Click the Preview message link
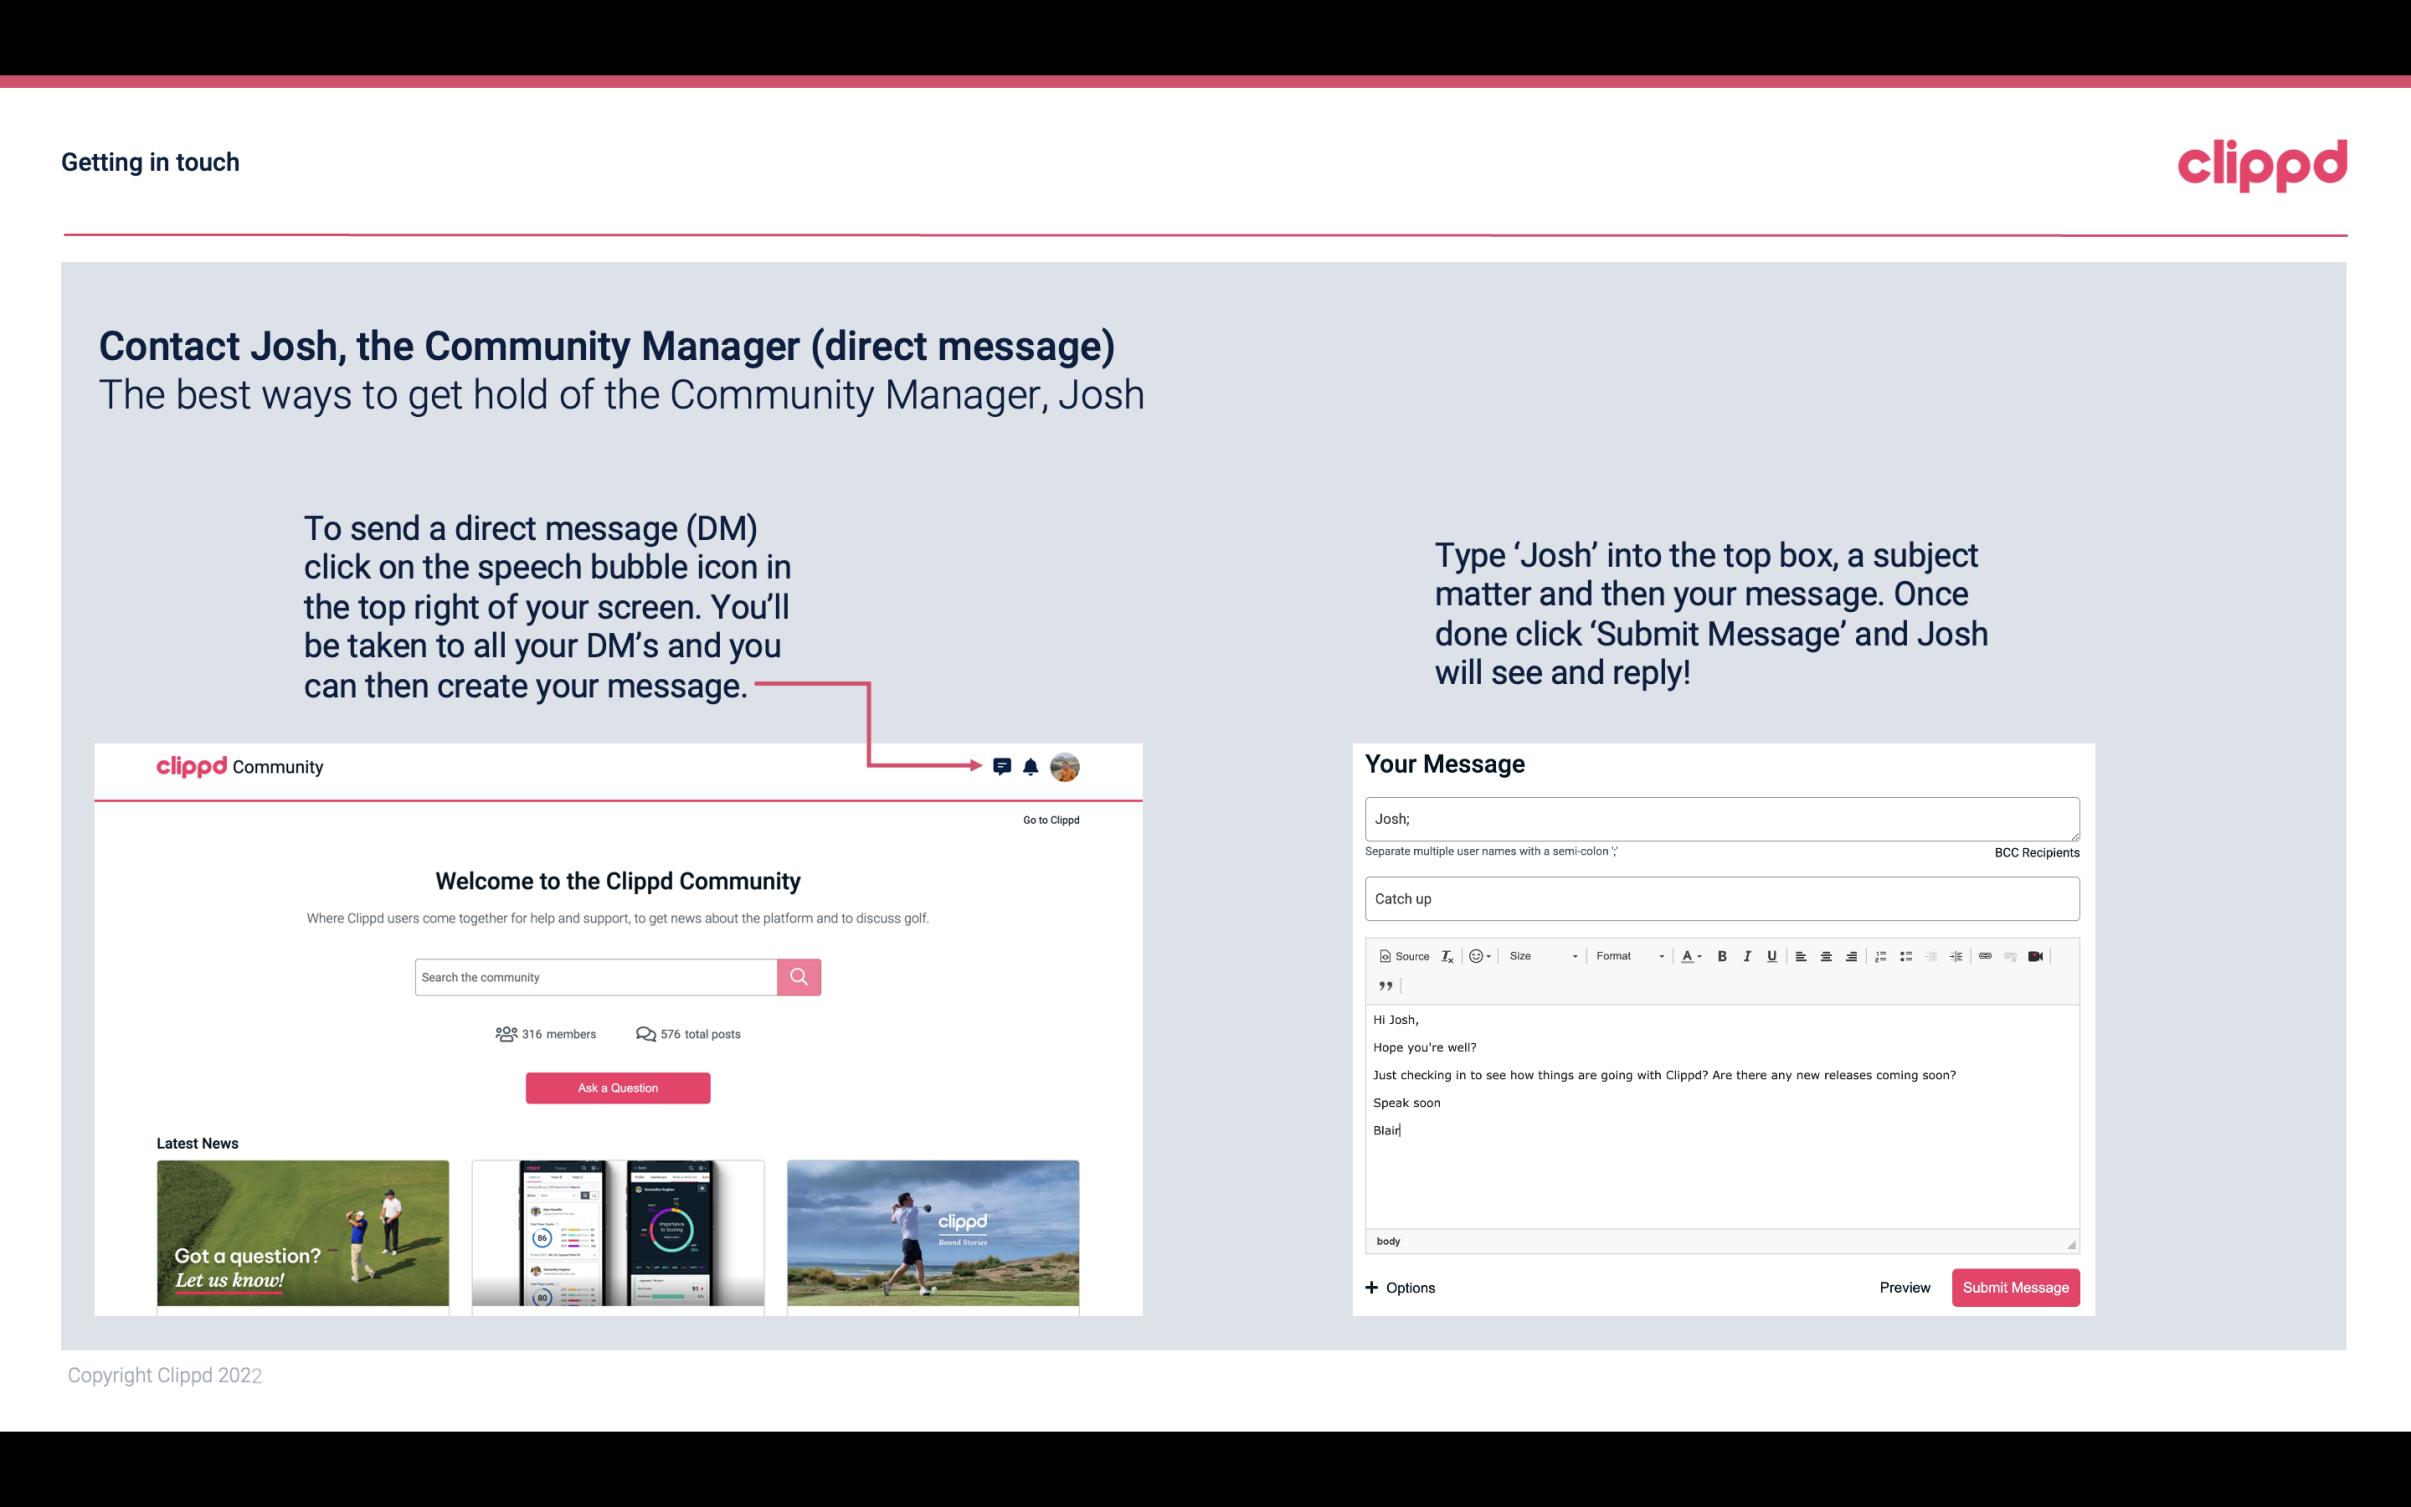 click(1904, 1287)
